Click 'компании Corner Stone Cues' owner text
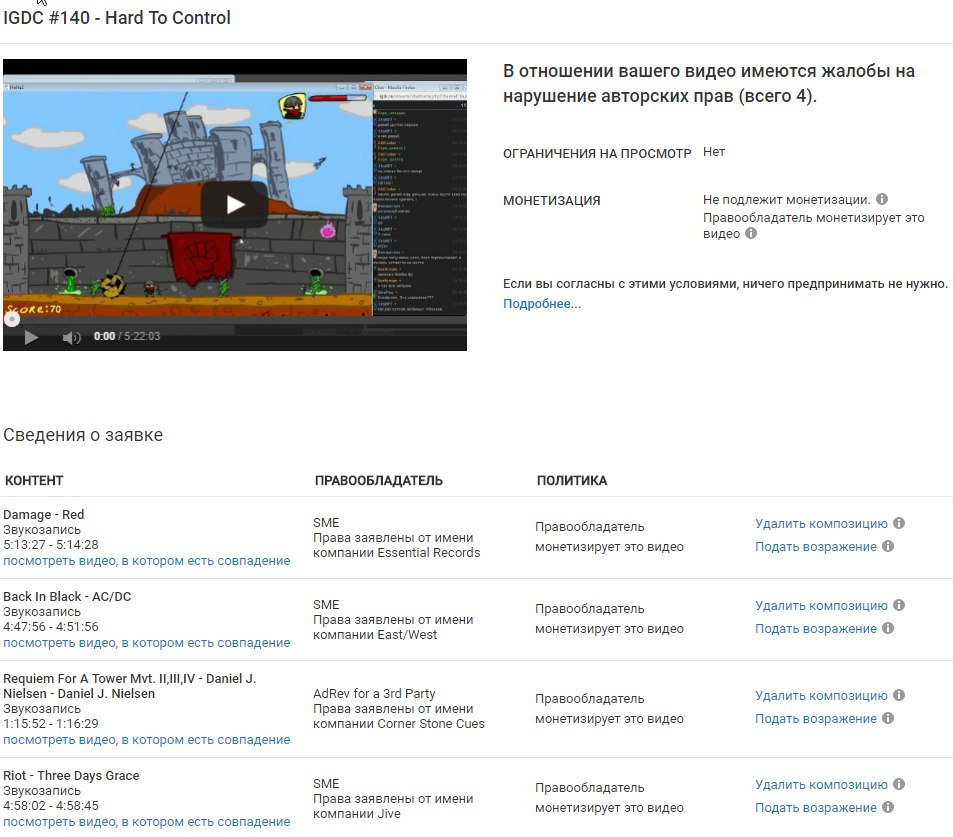Image resolution: width=953 pixels, height=837 pixels. (x=399, y=724)
